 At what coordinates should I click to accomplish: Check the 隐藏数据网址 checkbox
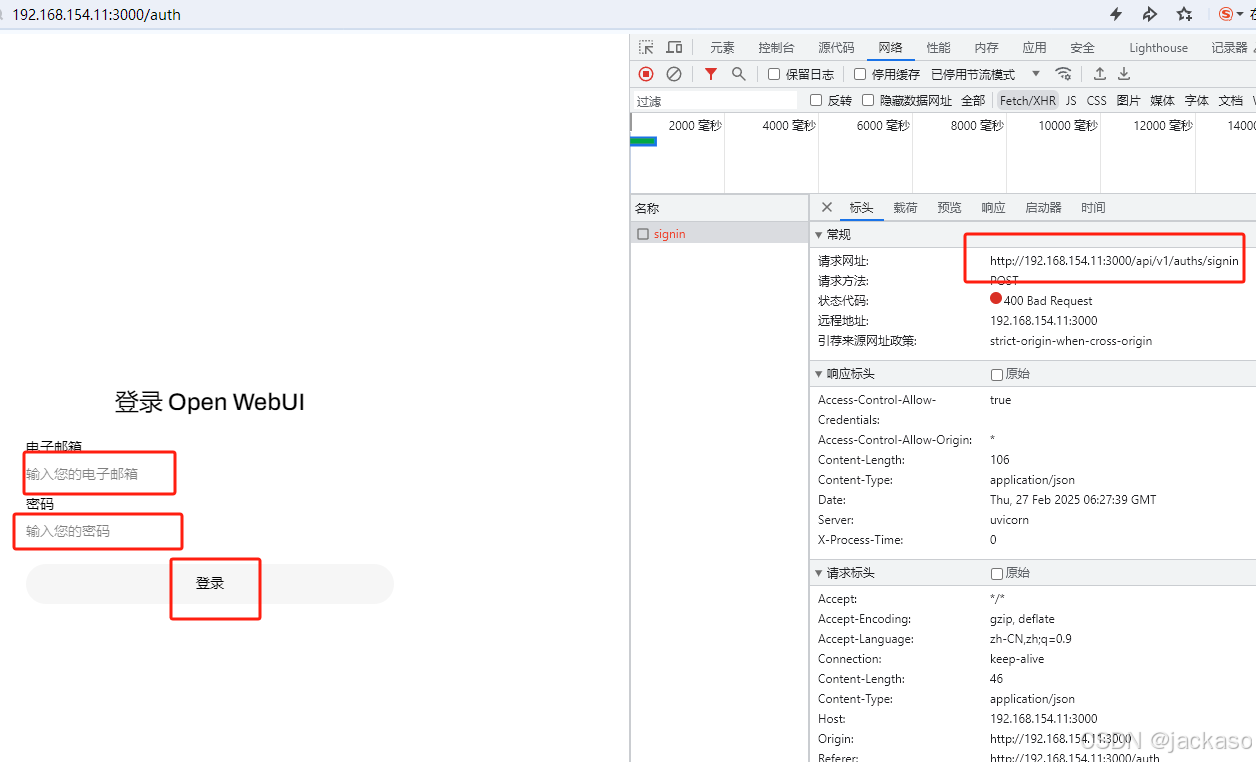(868, 100)
